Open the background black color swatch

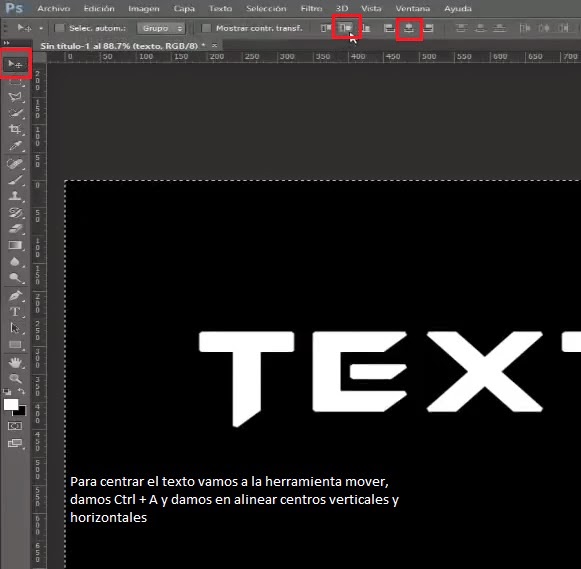pyautogui.click(x=21, y=412)
